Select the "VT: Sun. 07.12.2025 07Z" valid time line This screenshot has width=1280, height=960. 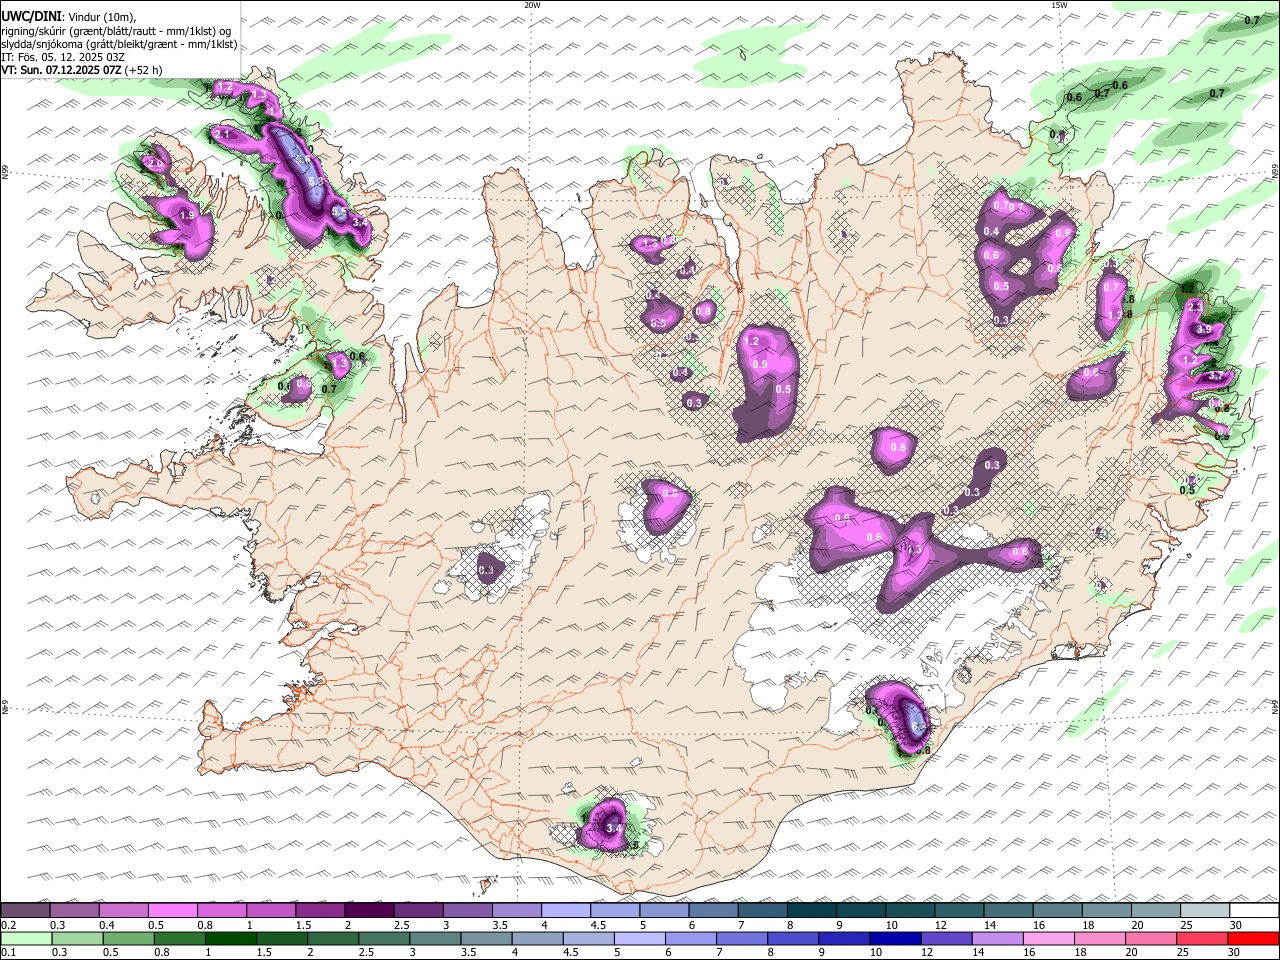coord(62,70)
